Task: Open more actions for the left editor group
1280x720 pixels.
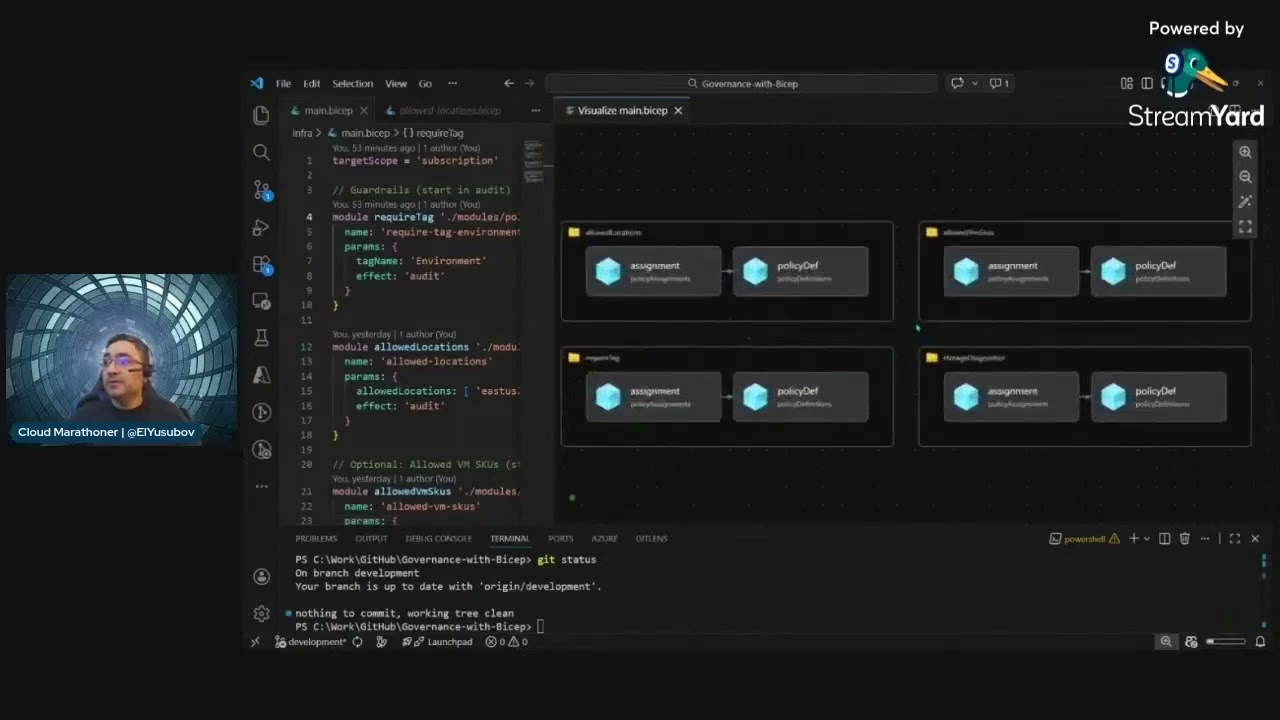Action: coord(536,110)
